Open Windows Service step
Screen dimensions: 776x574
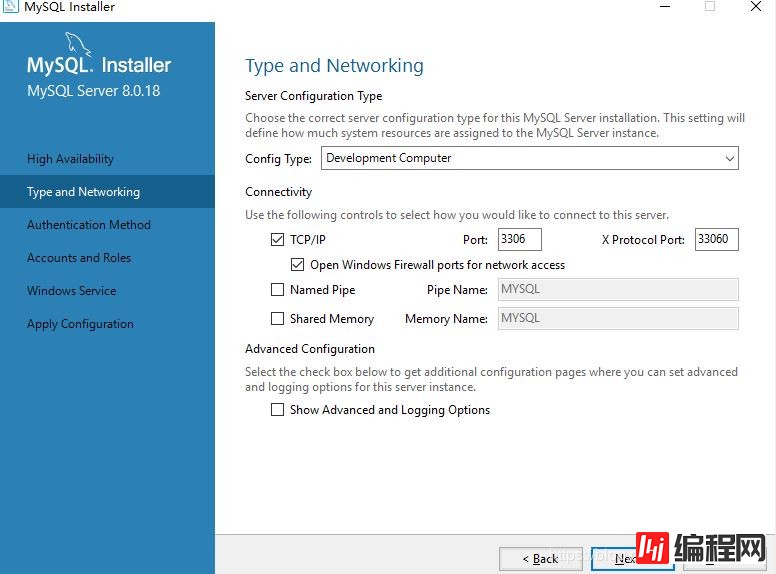point(71,290)
